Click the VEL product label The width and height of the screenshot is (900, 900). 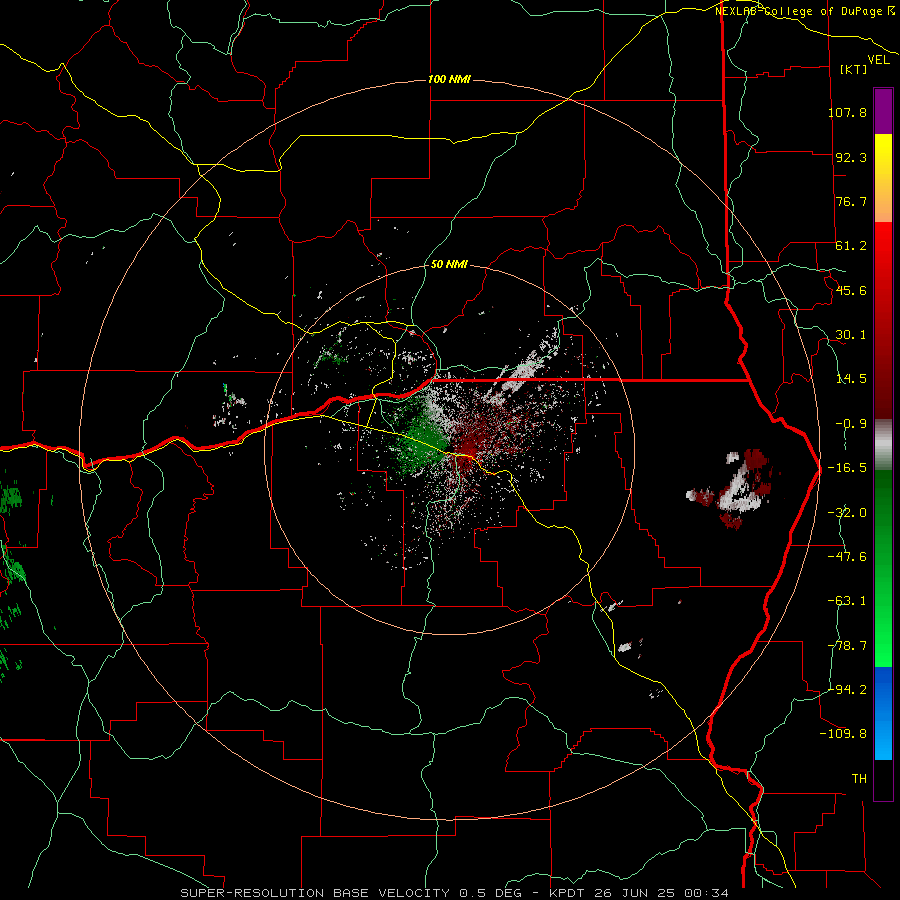878,60
